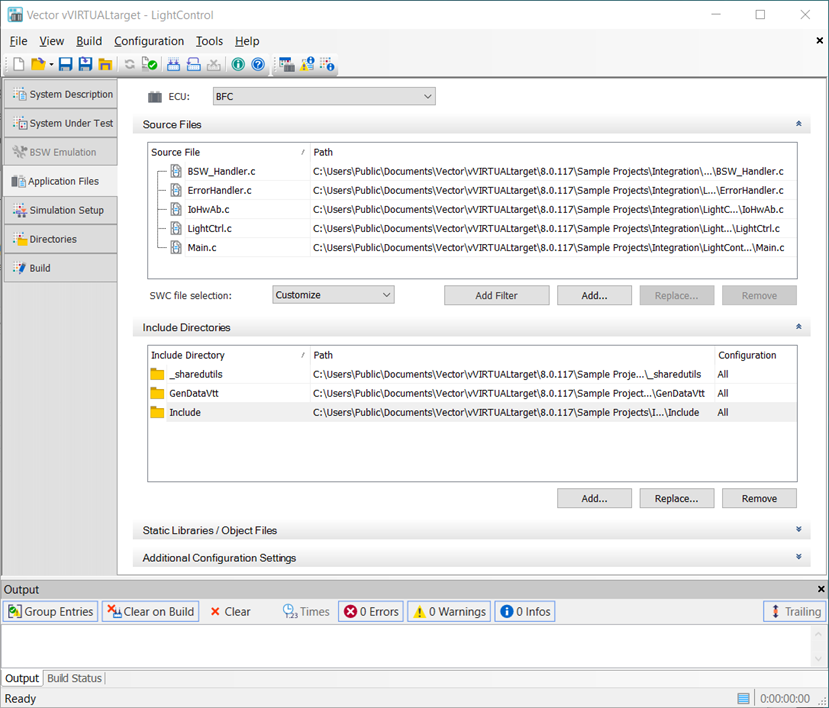829x708 pixels.
Task: Click Replace... for include directories
Action: (677, 499)
